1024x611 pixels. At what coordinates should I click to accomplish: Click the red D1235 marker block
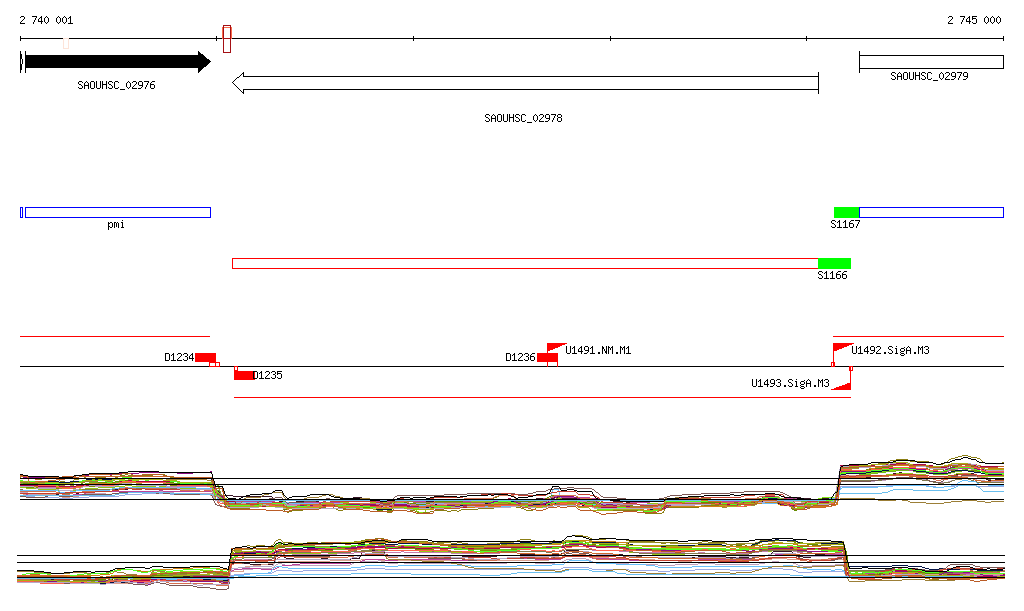[x=244, y=375]
